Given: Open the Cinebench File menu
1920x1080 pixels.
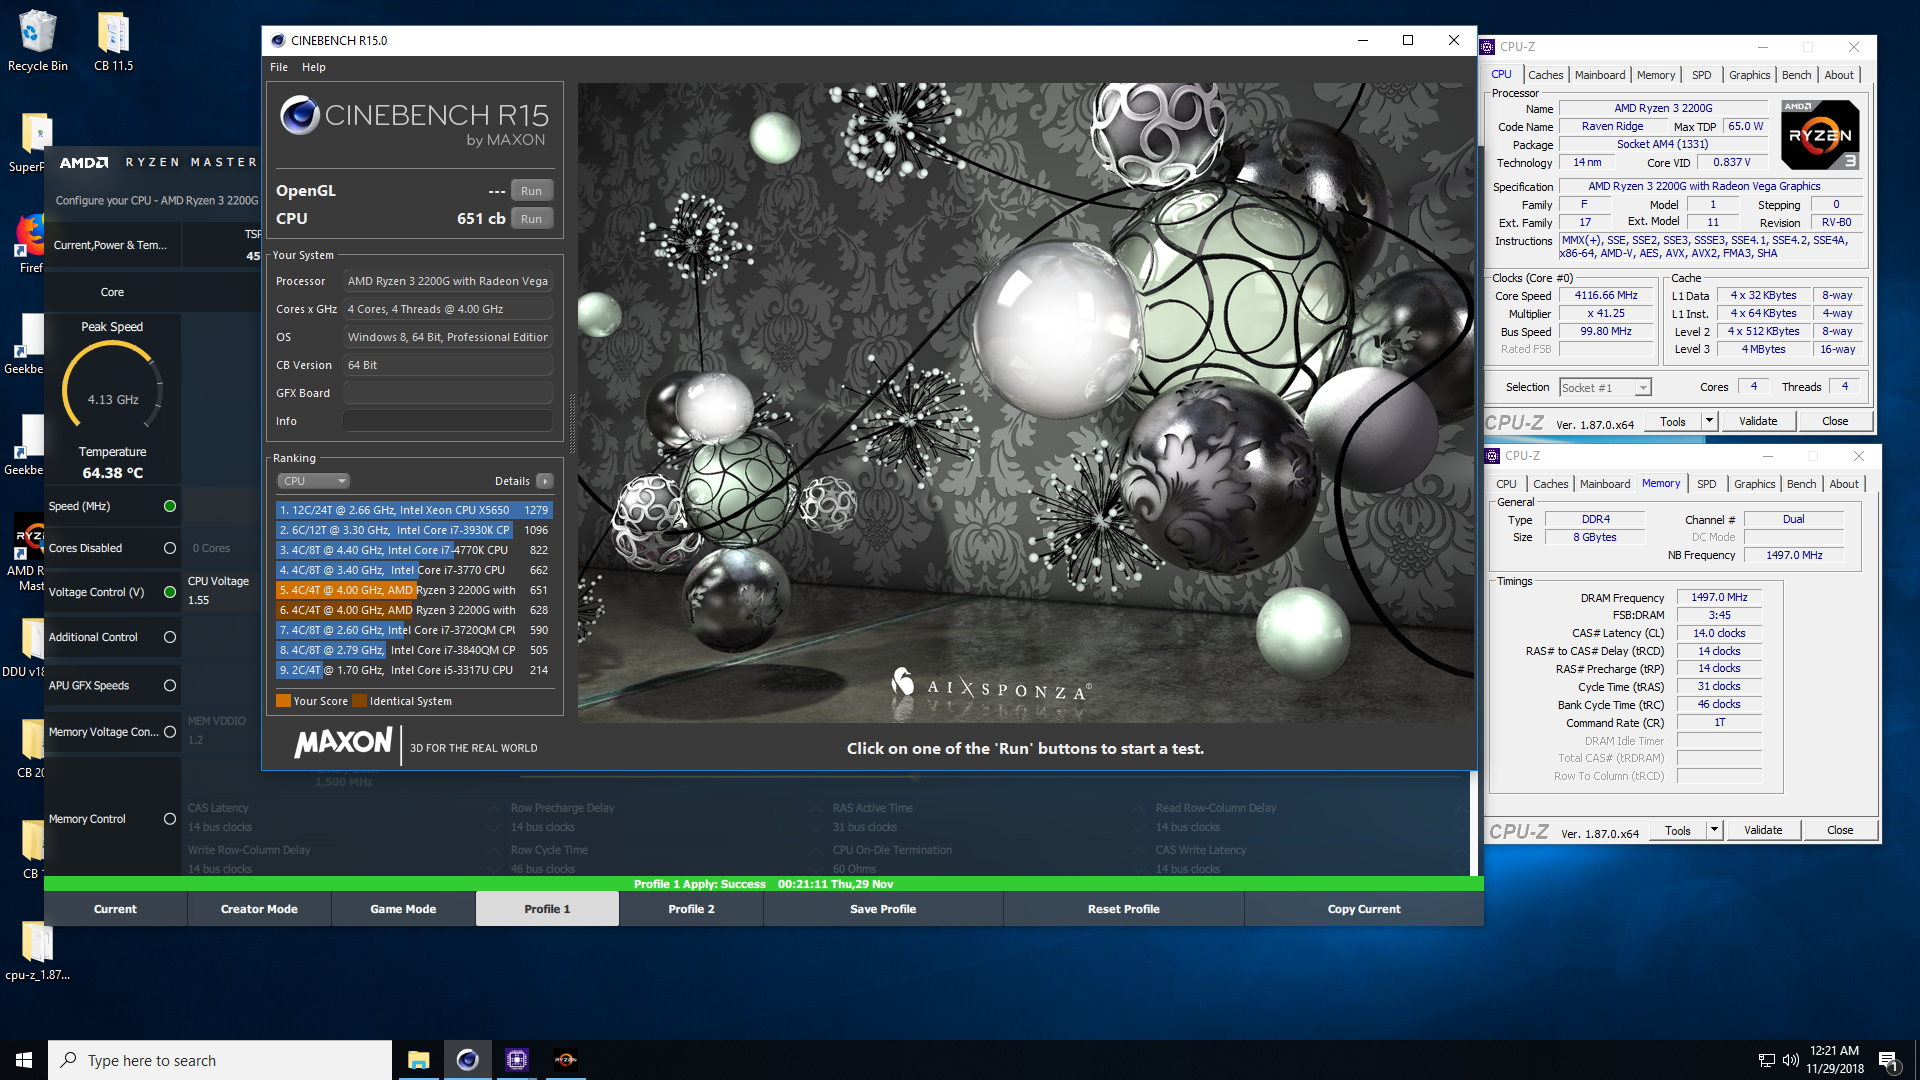Looking at the screenshot, I should click(x=279, y=67).
